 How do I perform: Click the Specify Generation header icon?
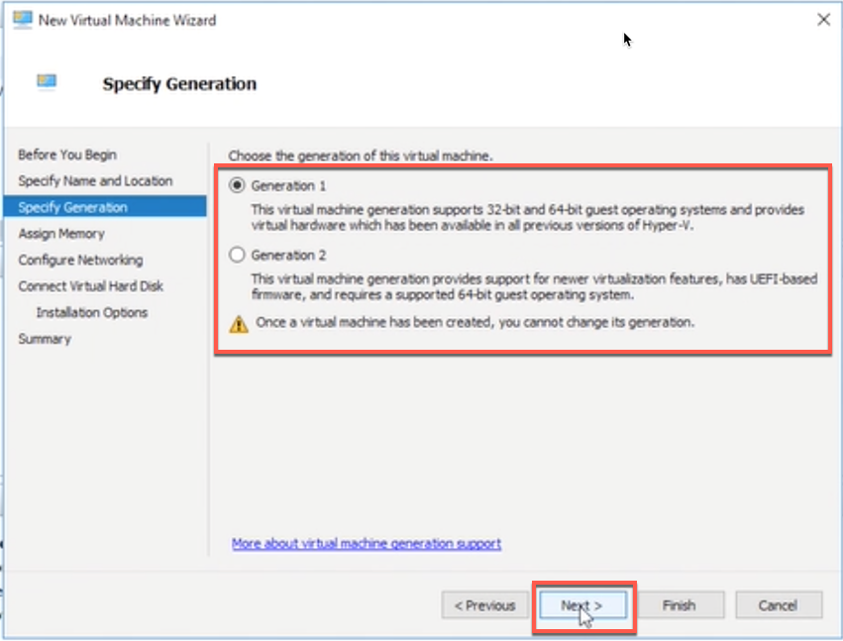pyautogui.click(x=47, y=82)
